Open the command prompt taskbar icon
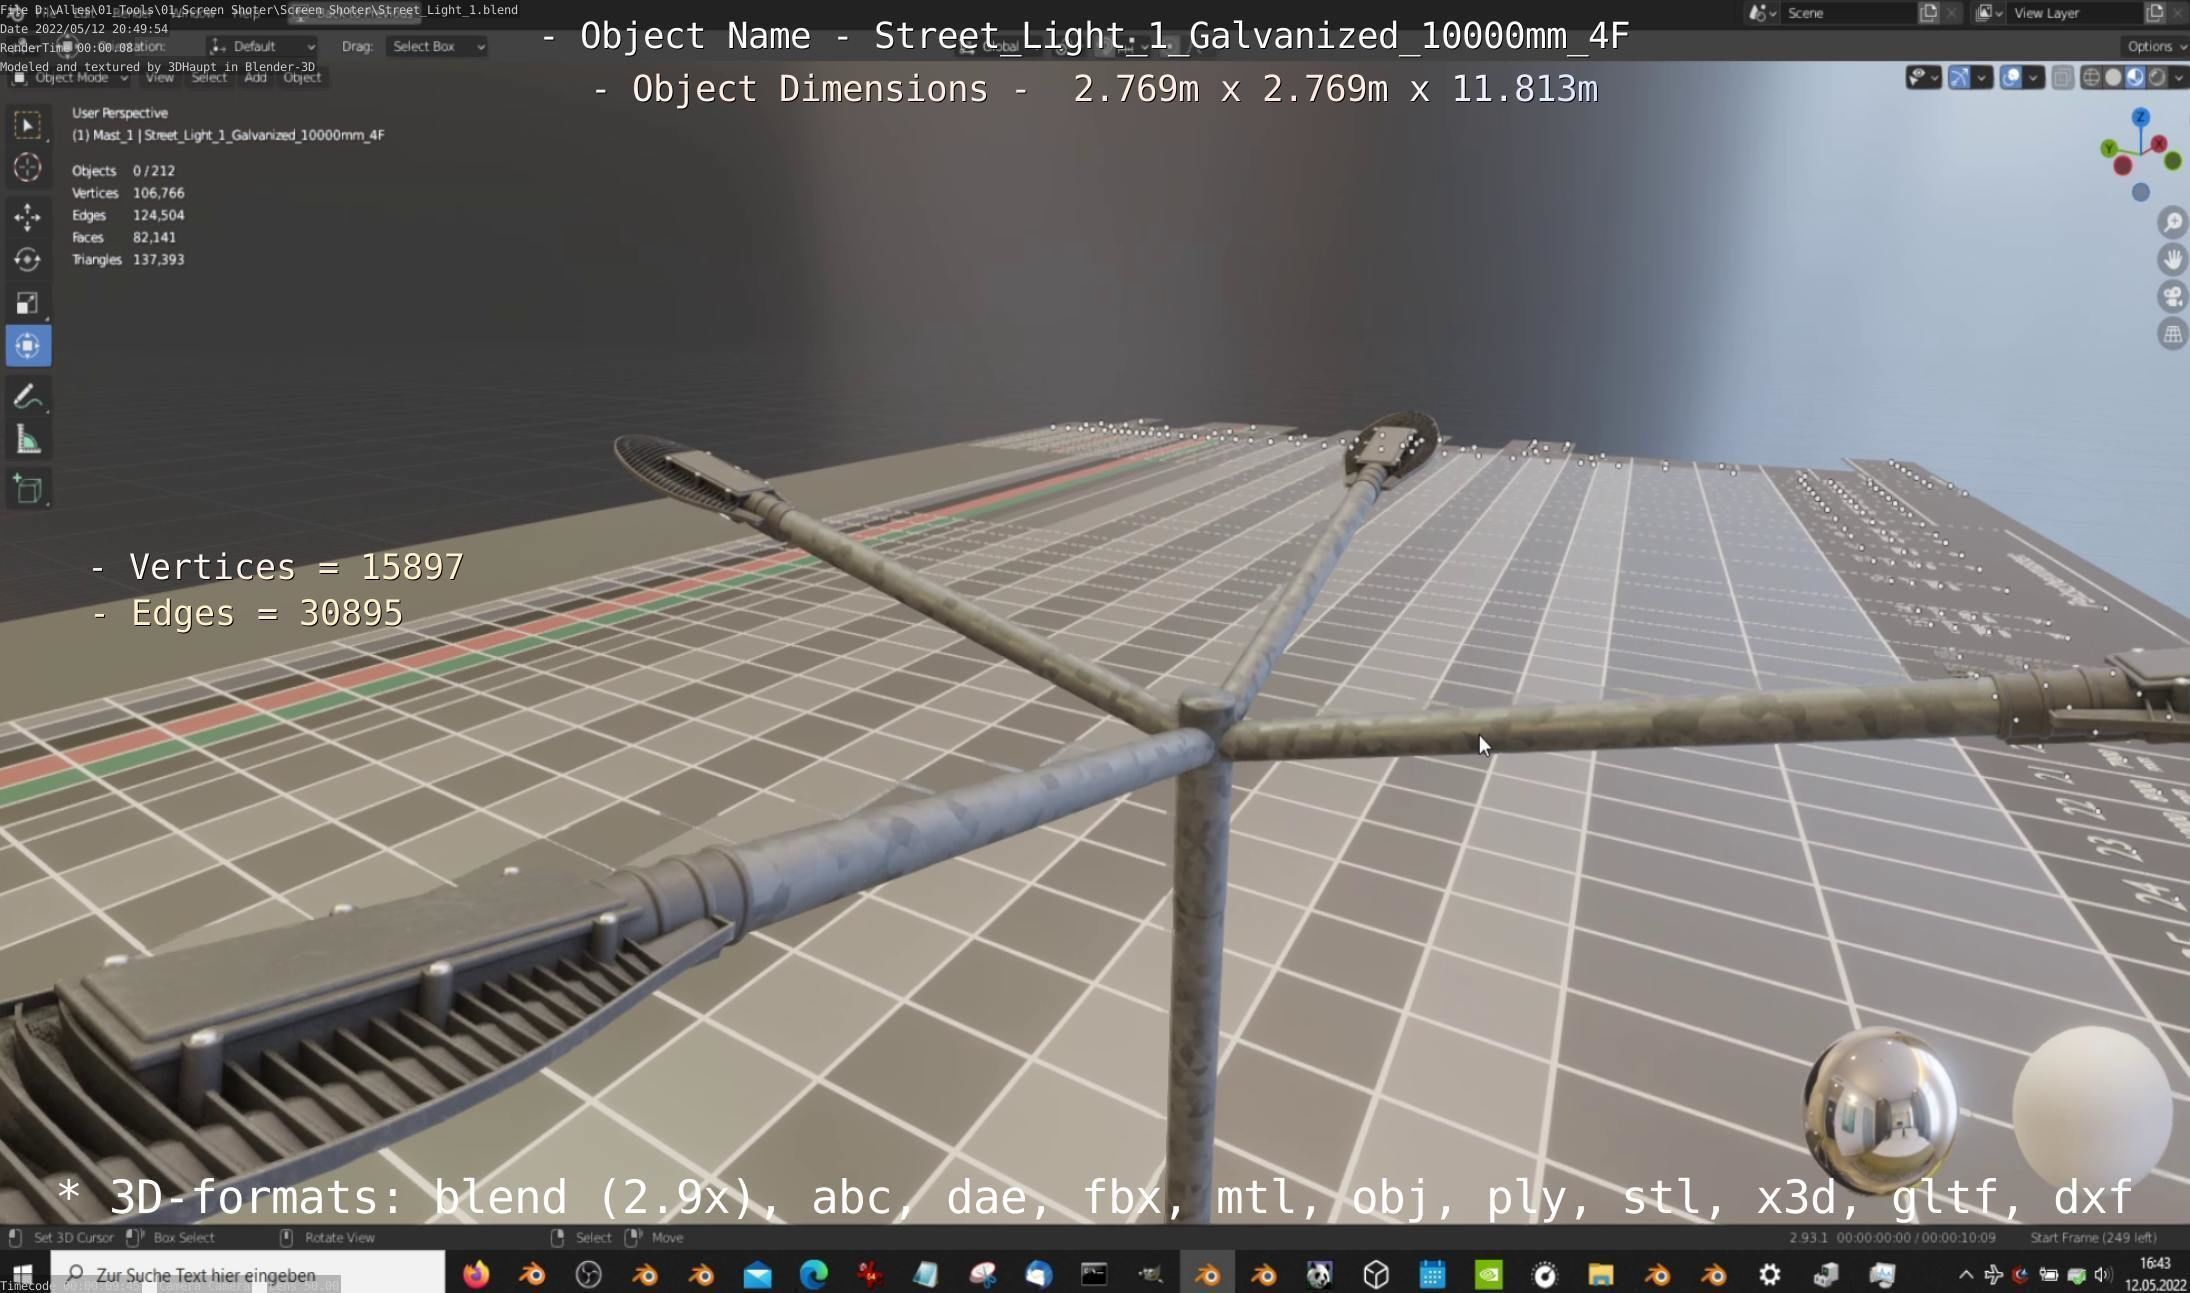 pyautogui.click(x=1094, y=1274)
